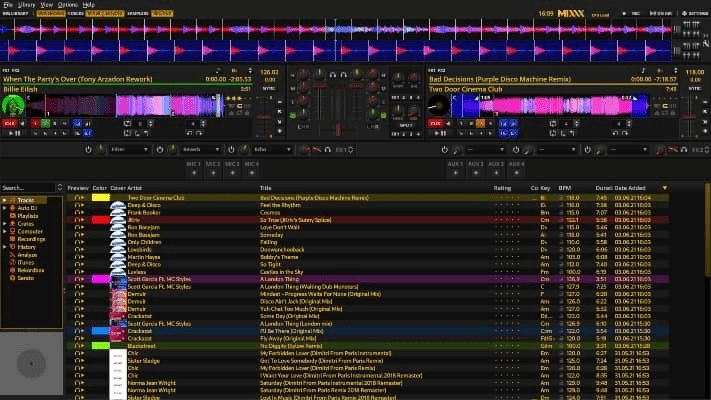Screen dimensions: 711x400
Task: Click deck 2 SYNC button
Action: point(695,88)
